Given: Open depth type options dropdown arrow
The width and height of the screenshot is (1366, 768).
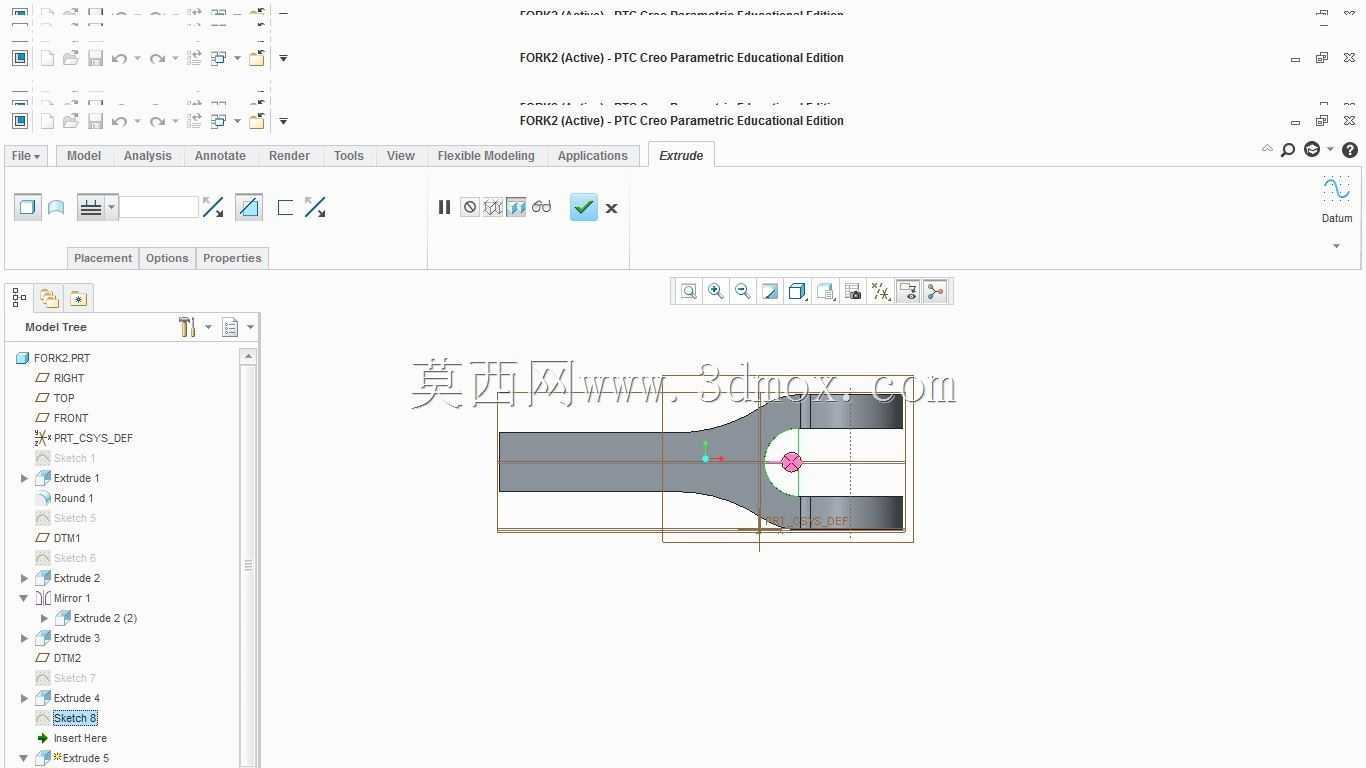Looking at the screenshot, I should pos(112,207).
